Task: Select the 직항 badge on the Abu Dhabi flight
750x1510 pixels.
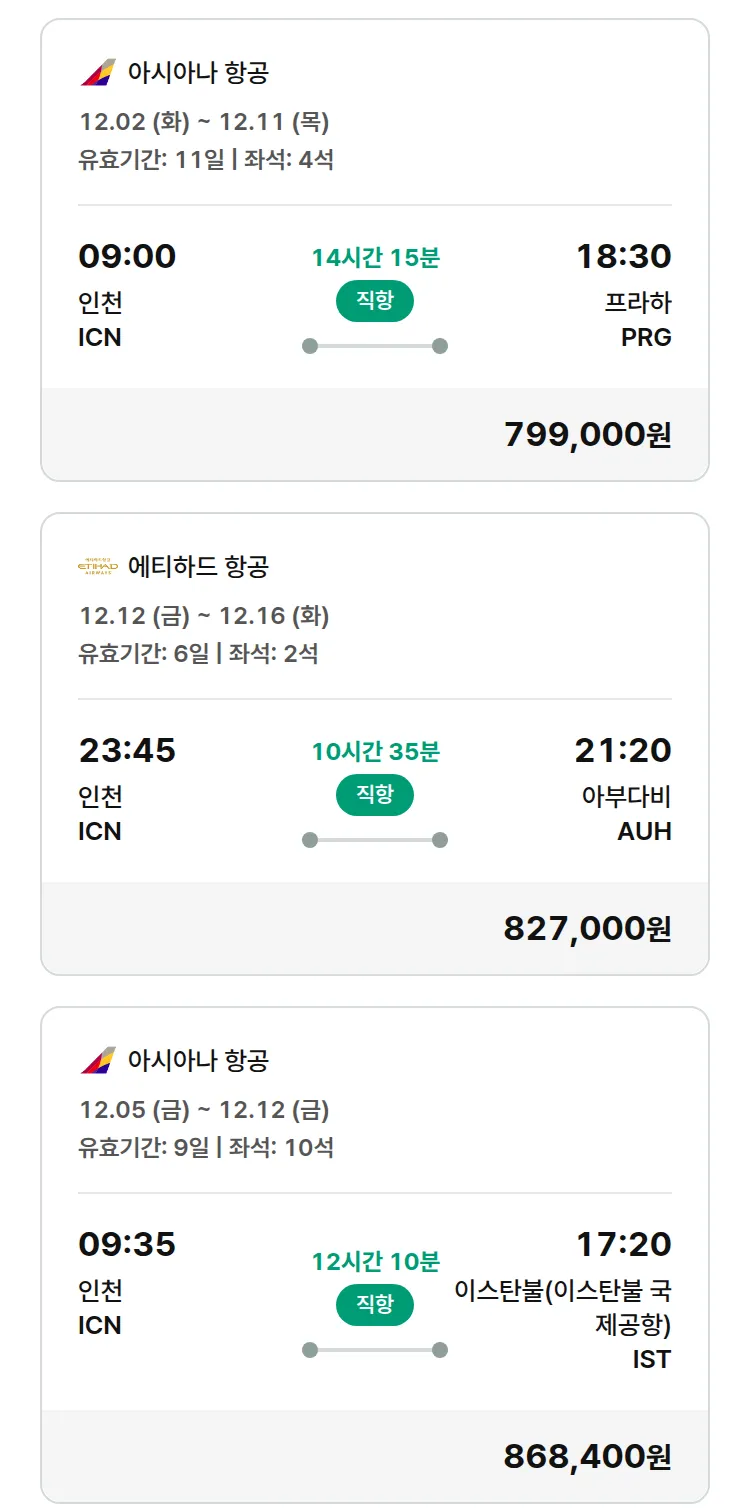Action: [x=375, y=795]
